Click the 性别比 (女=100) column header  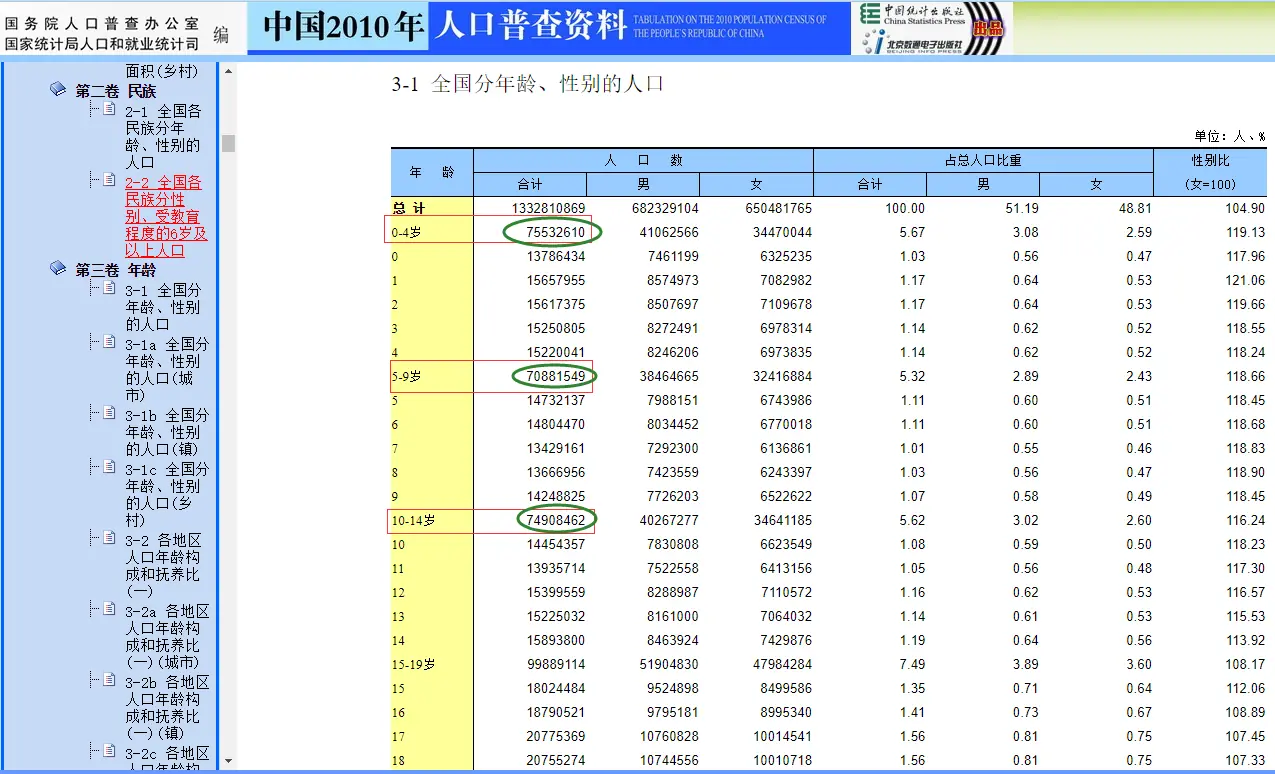click(1210, 172)
